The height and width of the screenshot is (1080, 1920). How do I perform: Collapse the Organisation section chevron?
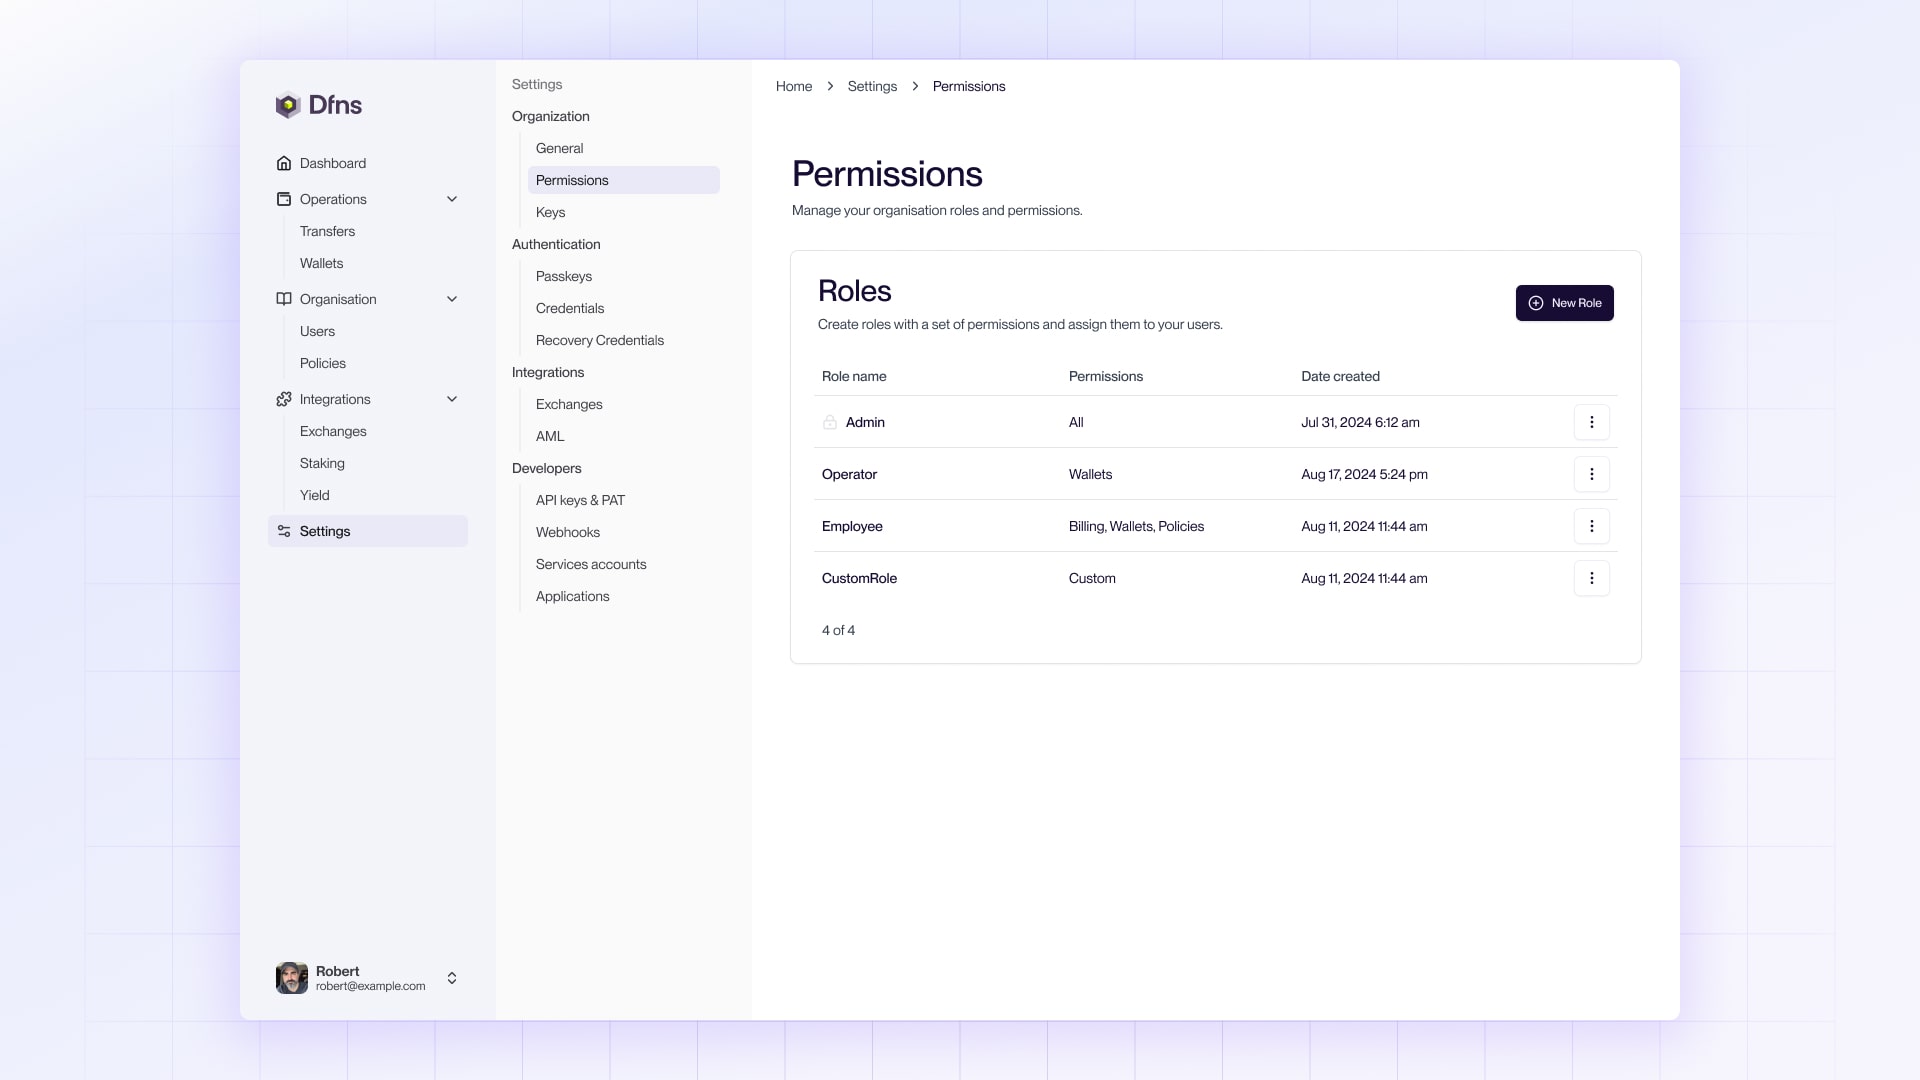tap(452, 299)
